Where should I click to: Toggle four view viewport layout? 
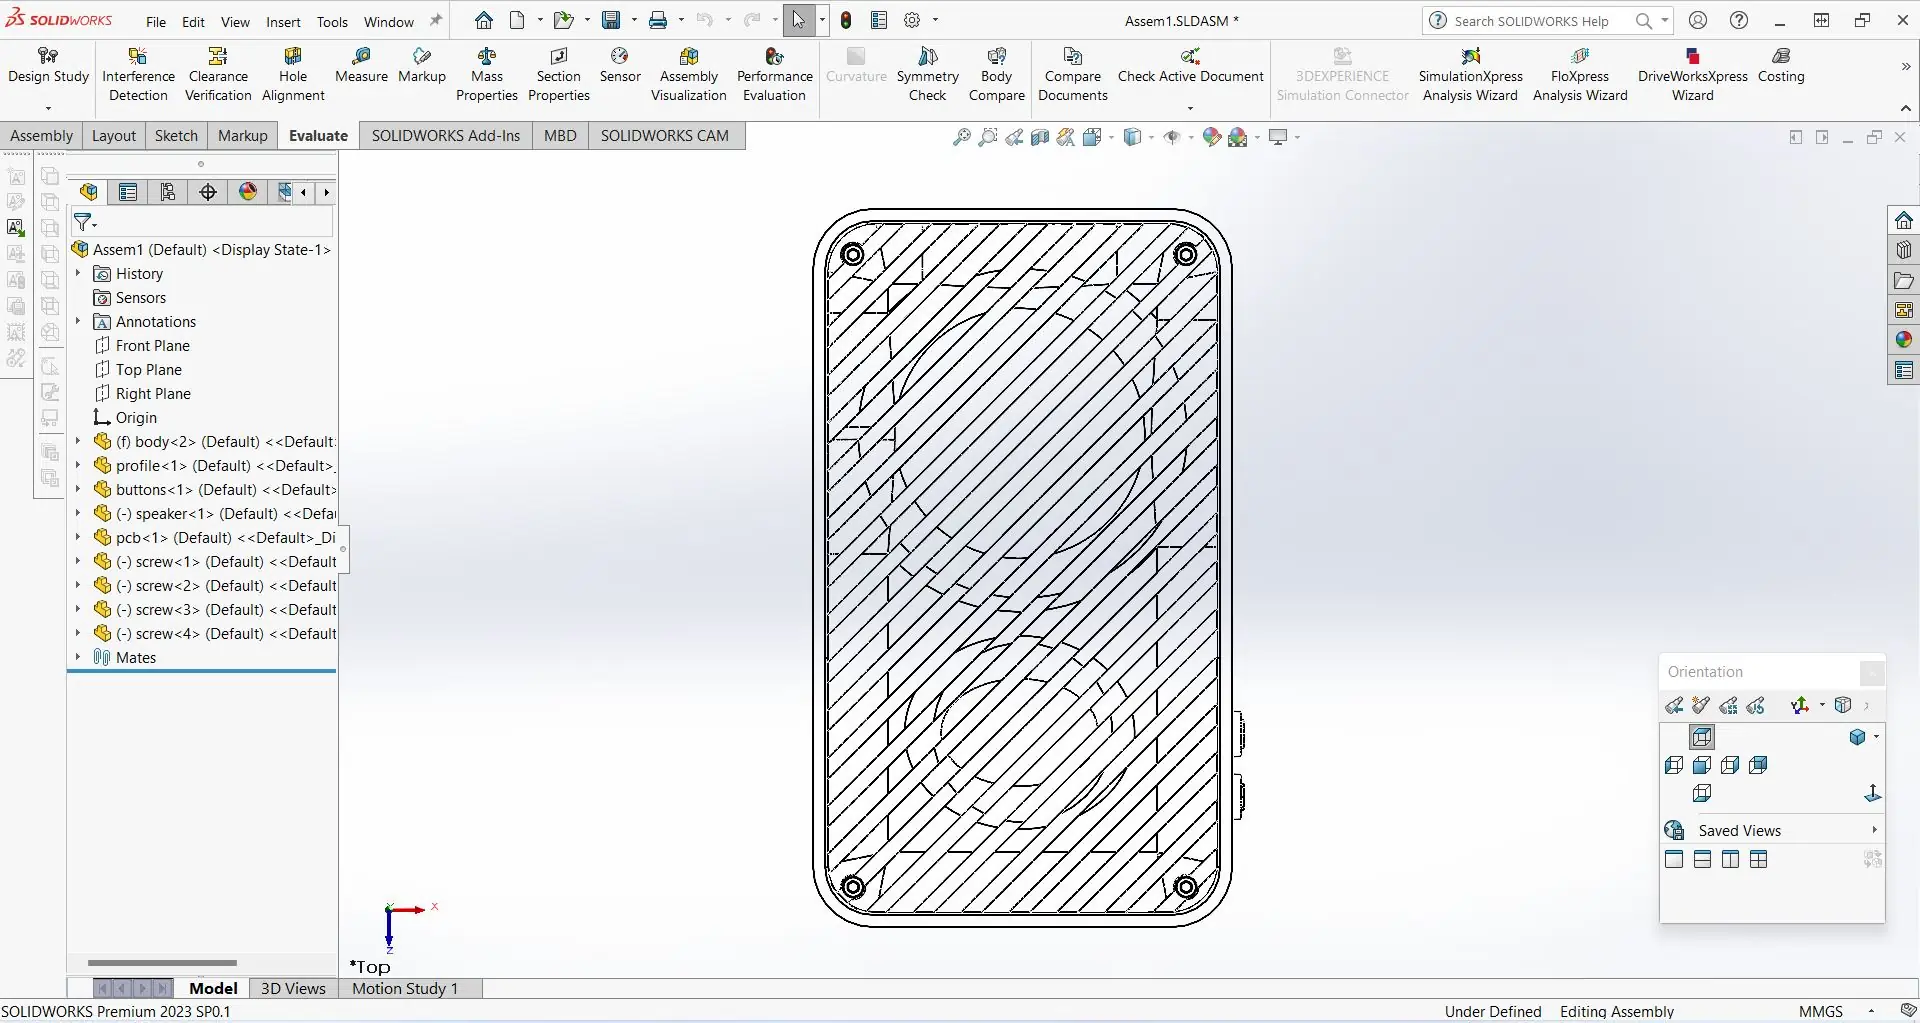click(1758, 860)
